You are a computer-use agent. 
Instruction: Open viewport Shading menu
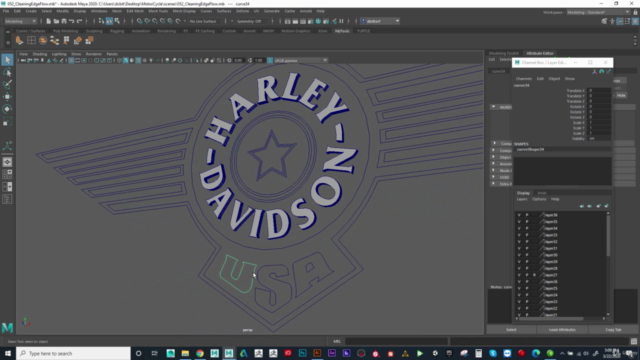click(40, 54)
